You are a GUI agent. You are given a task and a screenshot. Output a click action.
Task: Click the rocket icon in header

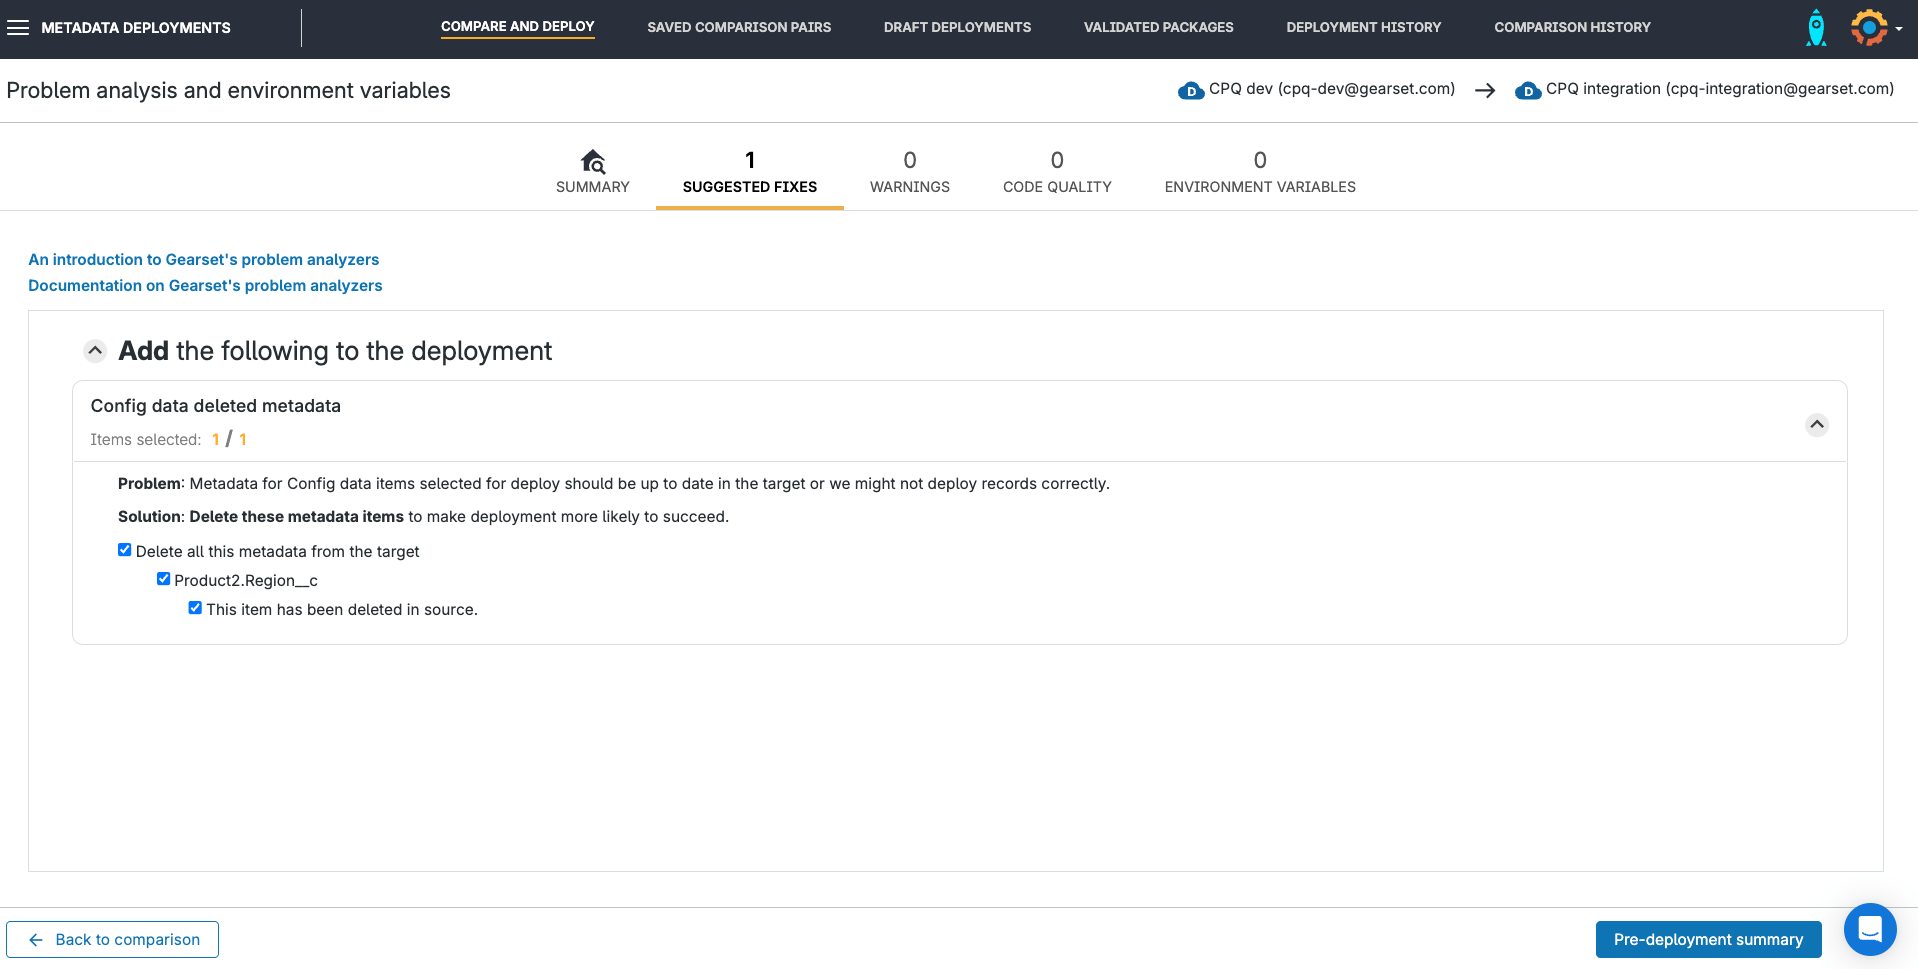coord(1816,28)
